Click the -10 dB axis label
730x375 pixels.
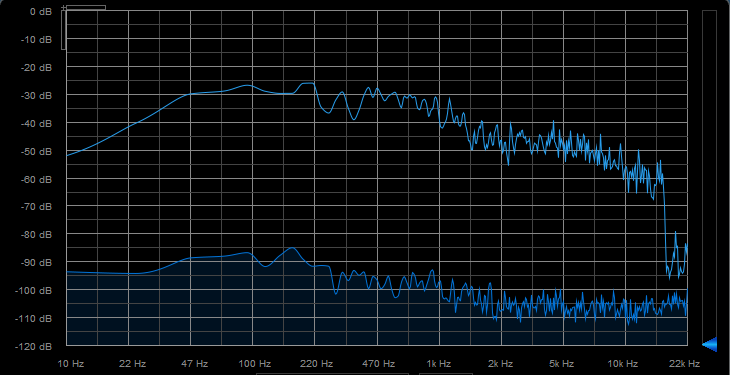(37, 40)
